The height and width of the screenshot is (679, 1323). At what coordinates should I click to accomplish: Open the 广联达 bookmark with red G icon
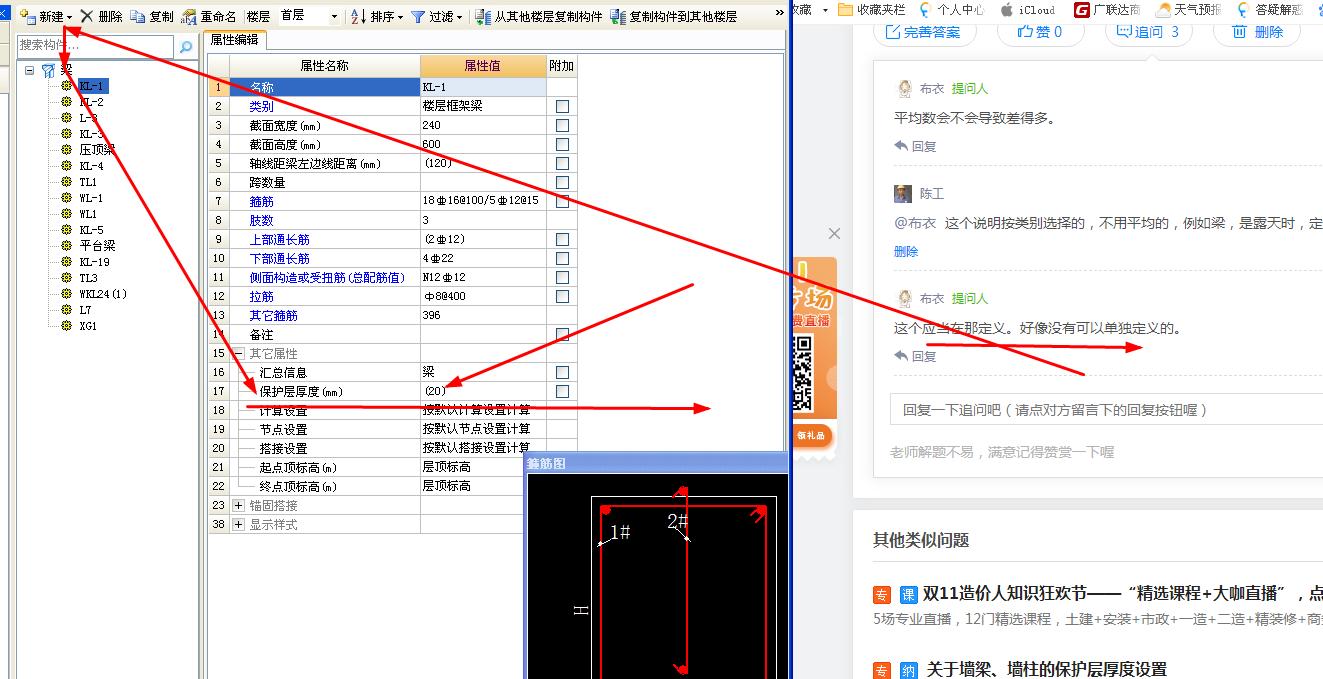[1107, 10]
